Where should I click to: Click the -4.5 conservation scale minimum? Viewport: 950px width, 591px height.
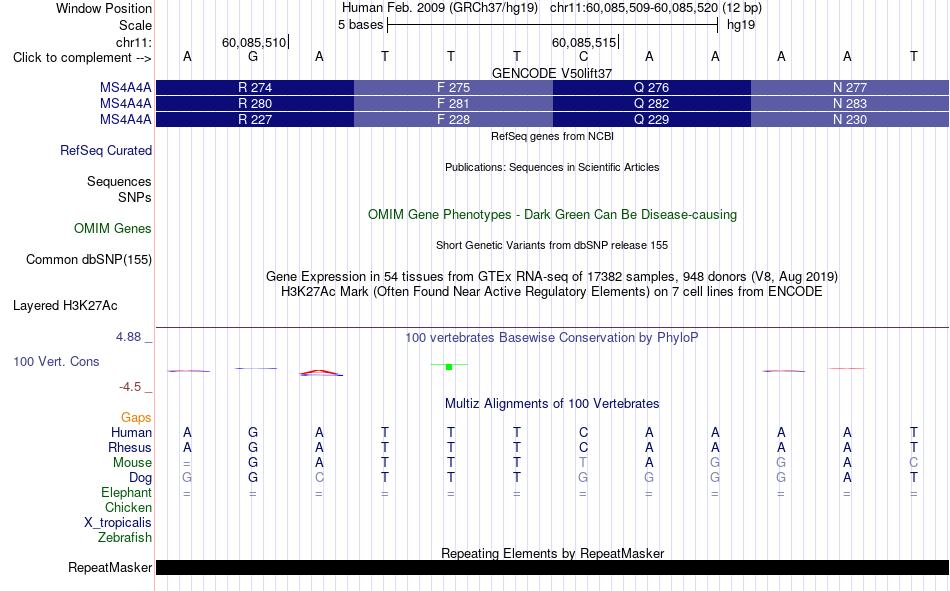(x=130, y=387)
